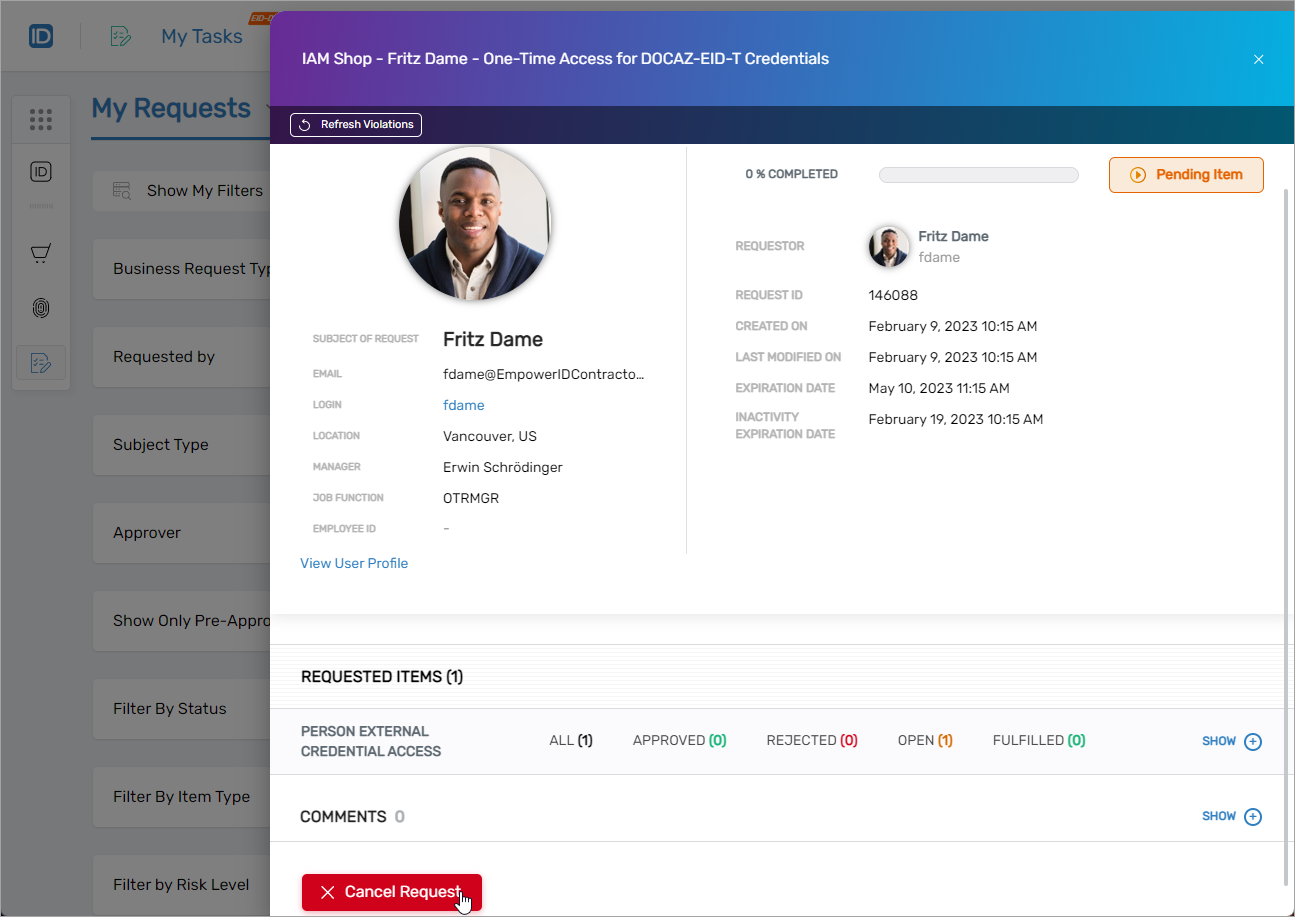Click Fritz Dame's large profile photo
The image size is (1295, 917).
476,223
